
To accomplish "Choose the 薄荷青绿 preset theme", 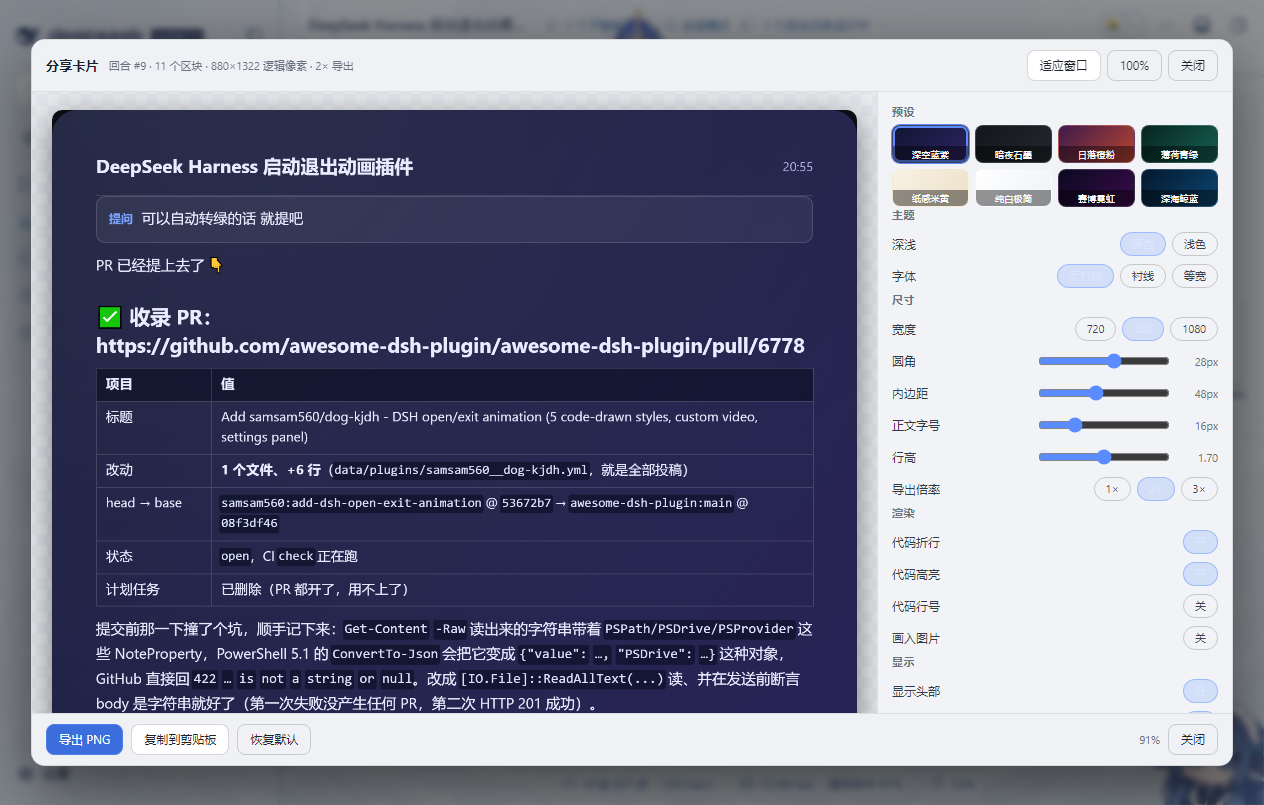I will tap(1179, 144).
